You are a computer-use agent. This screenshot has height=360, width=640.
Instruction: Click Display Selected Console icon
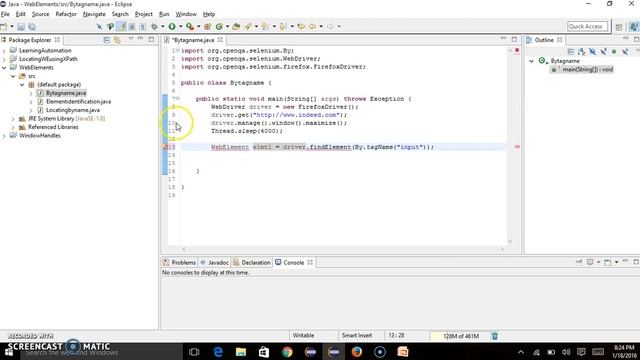pyautogui.click(x=590, y=262)
